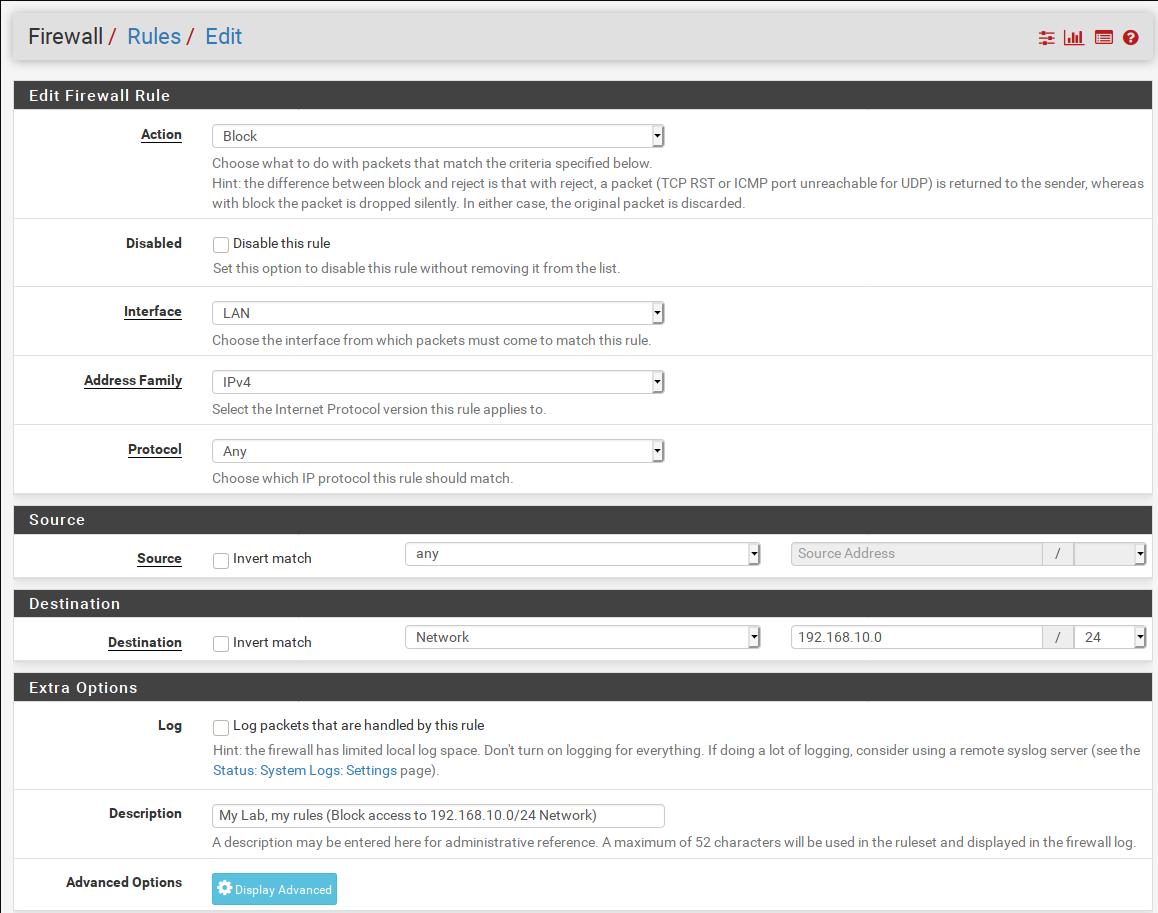Click the related settings sliders icon
This screenshot has width=1158, height=913.
point(1046,38)
